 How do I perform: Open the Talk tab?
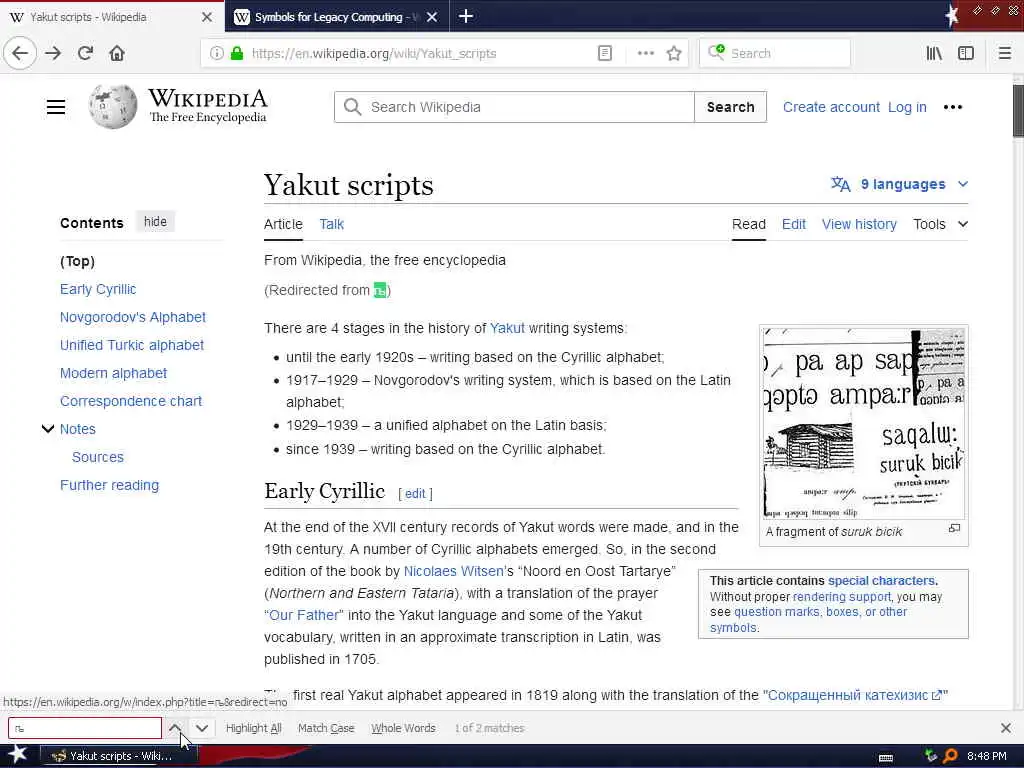(331, 224)
